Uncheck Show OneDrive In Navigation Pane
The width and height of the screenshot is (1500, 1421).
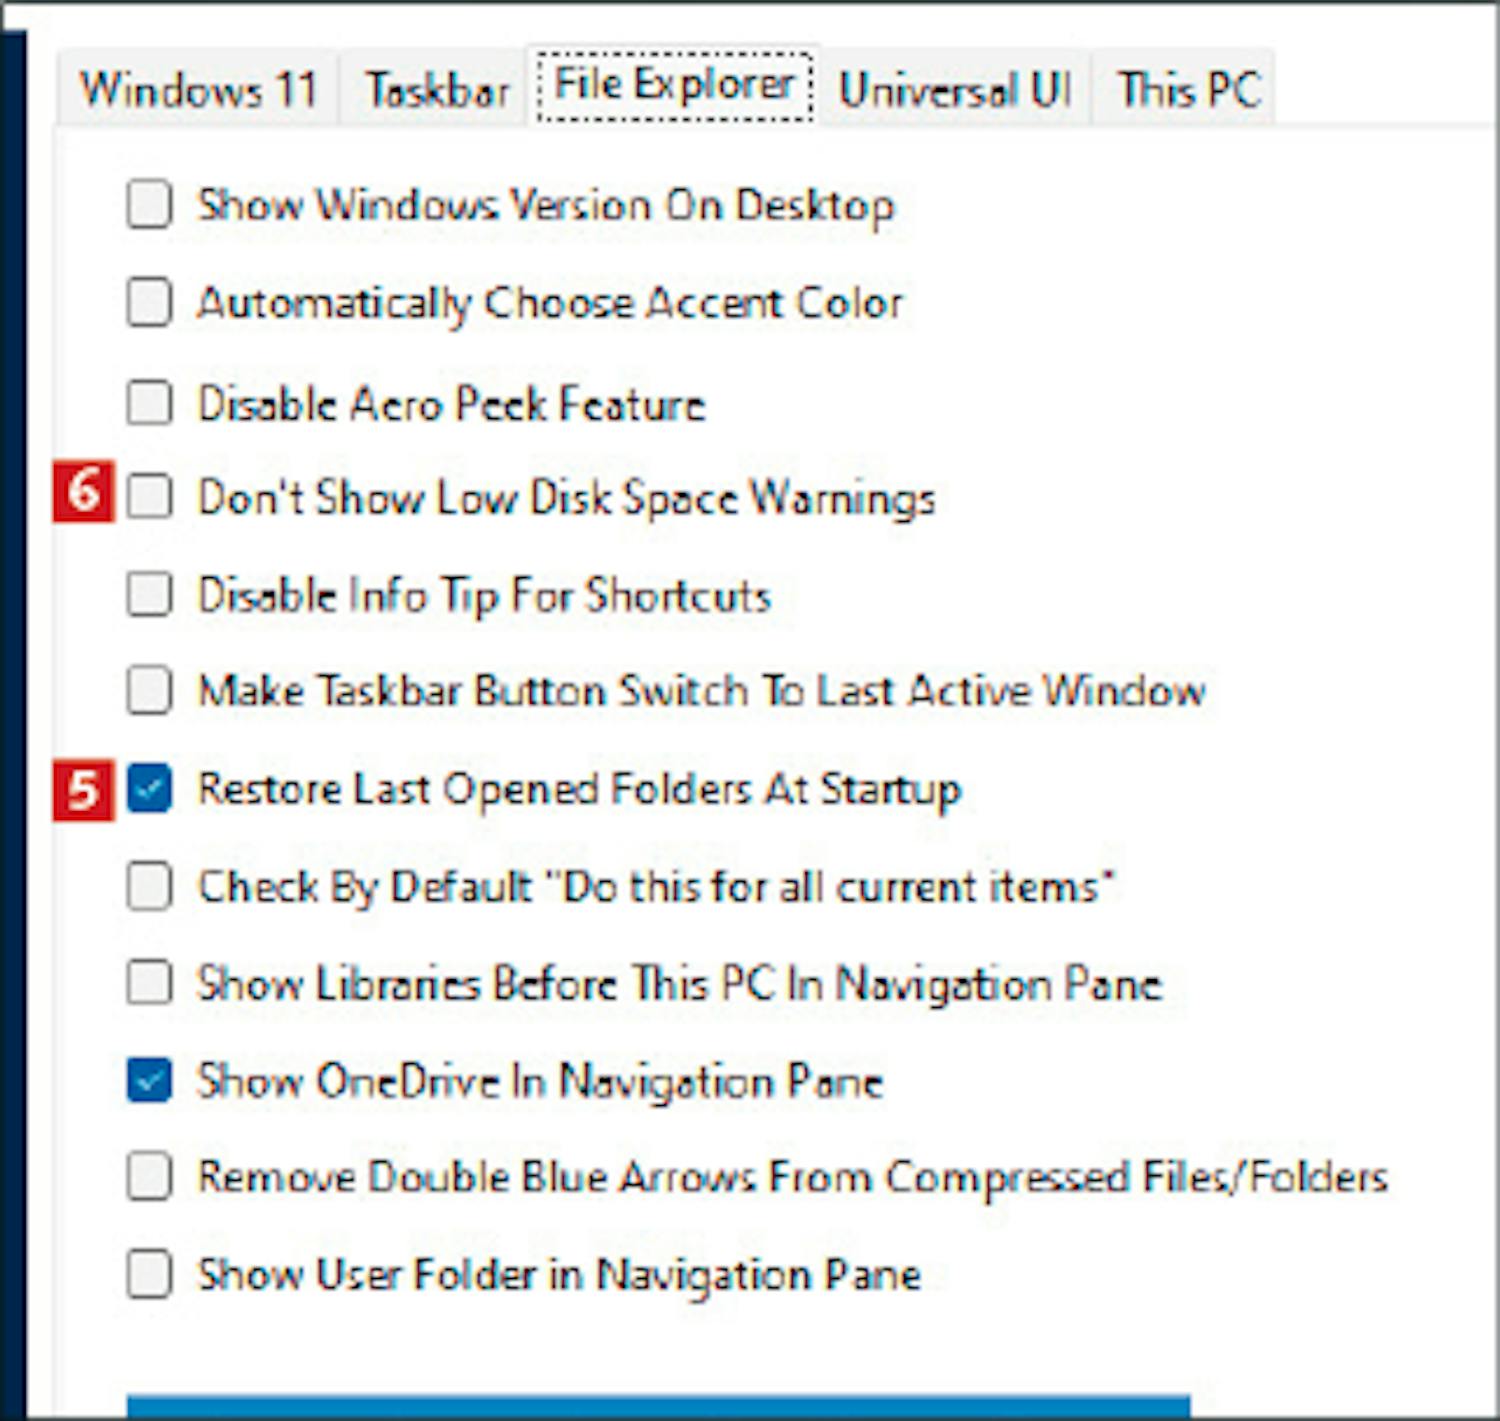click(149, 1081)
